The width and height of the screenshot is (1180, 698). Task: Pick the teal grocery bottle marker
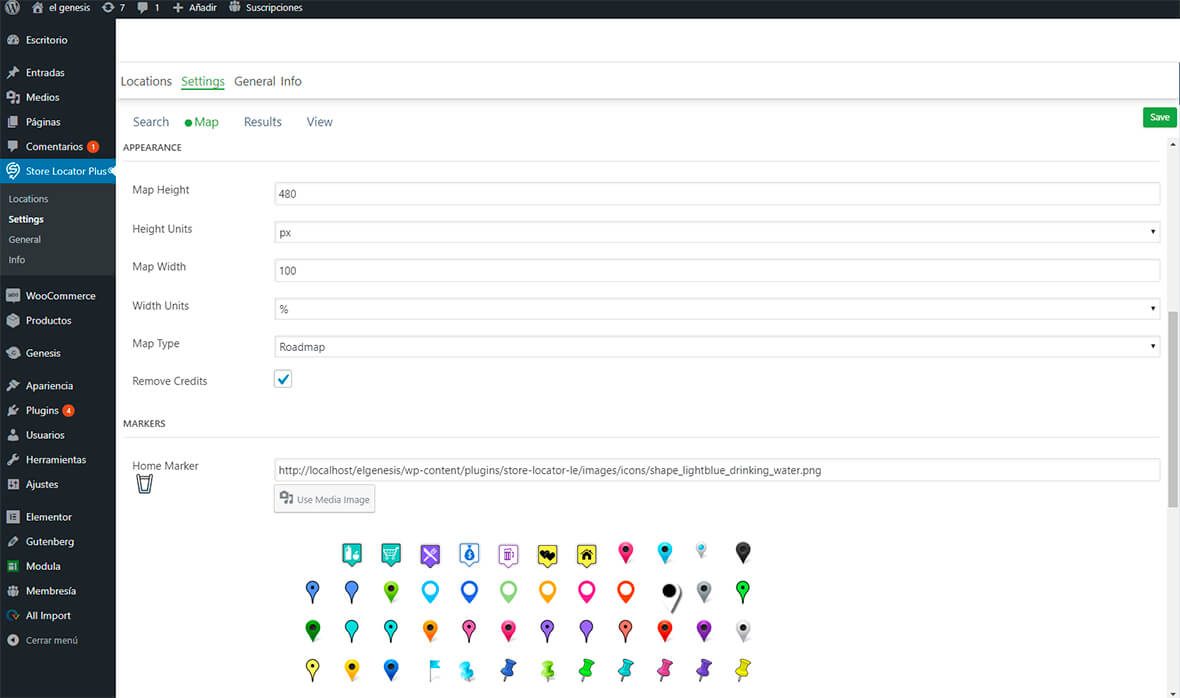tap(351, 554)
